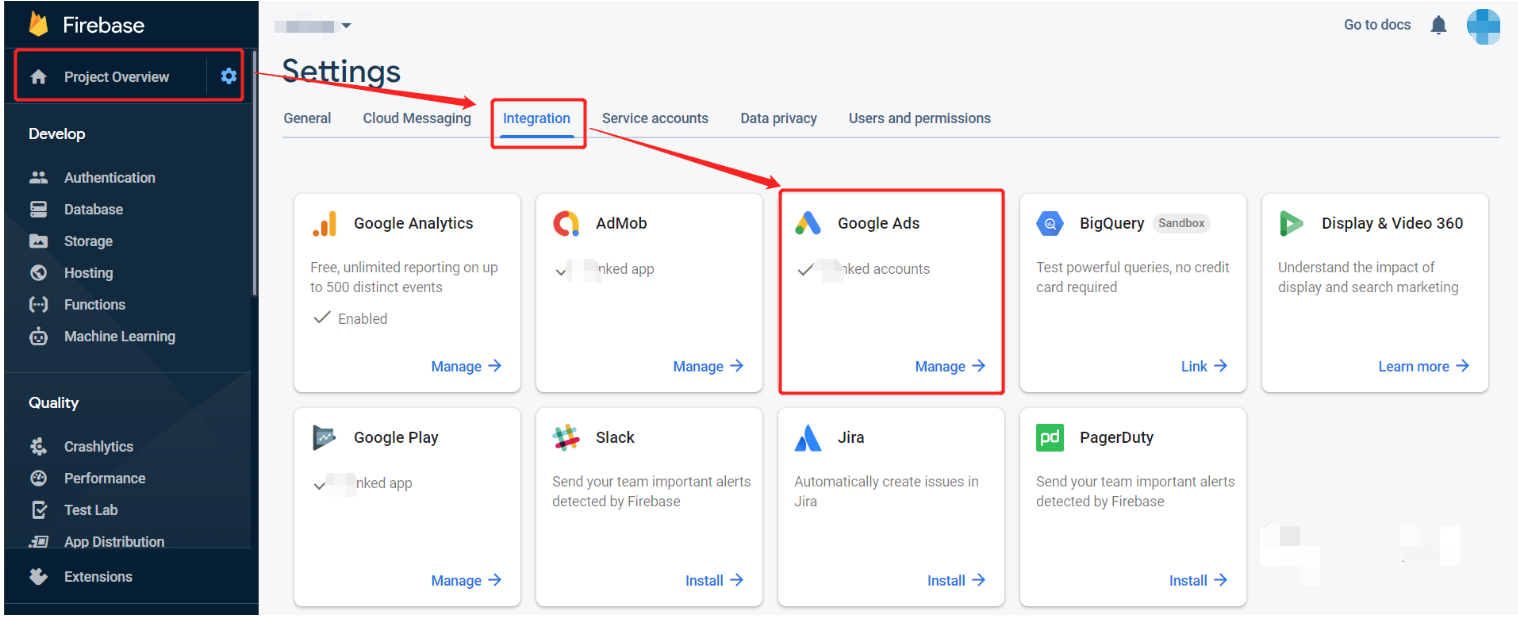The height and width of the screenshot is (620, 1518).
Task: Open notifications bell icon
Action: point(1438,25)
